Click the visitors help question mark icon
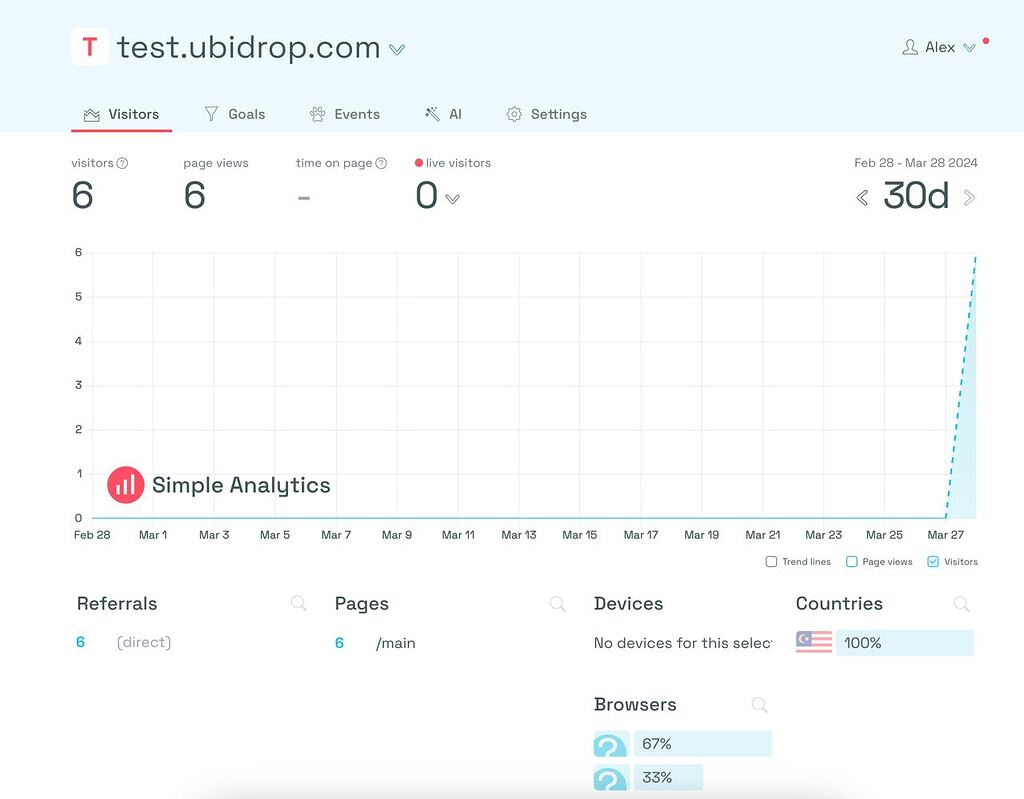The height and width of the screenshot is (799, 1024). (x=122, y=163)
